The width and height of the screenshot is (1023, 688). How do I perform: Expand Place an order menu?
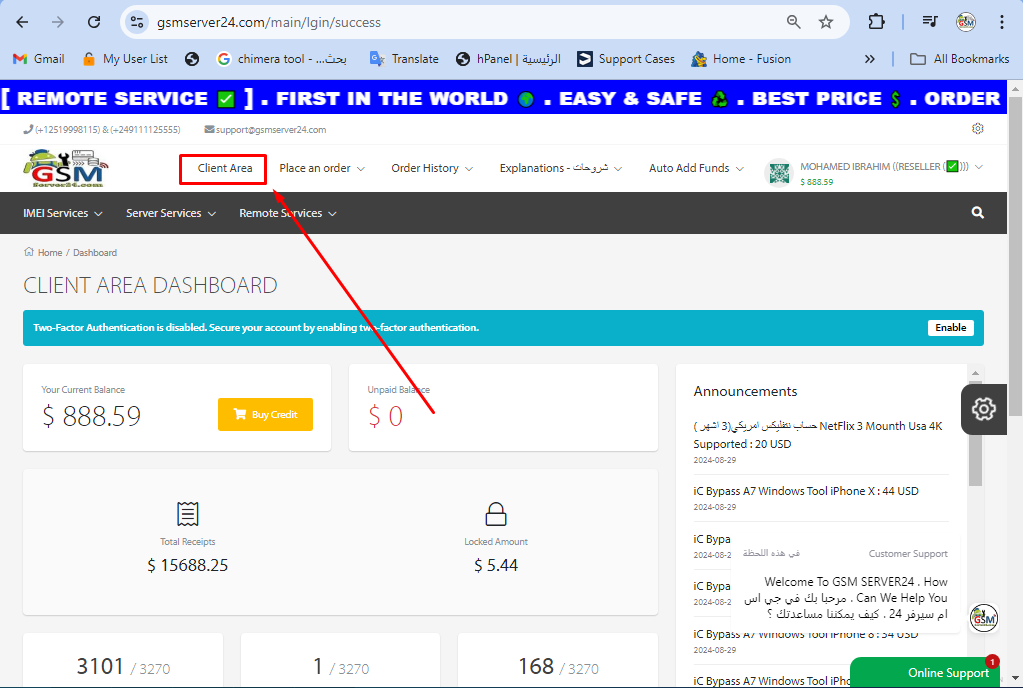click(322, 168)
